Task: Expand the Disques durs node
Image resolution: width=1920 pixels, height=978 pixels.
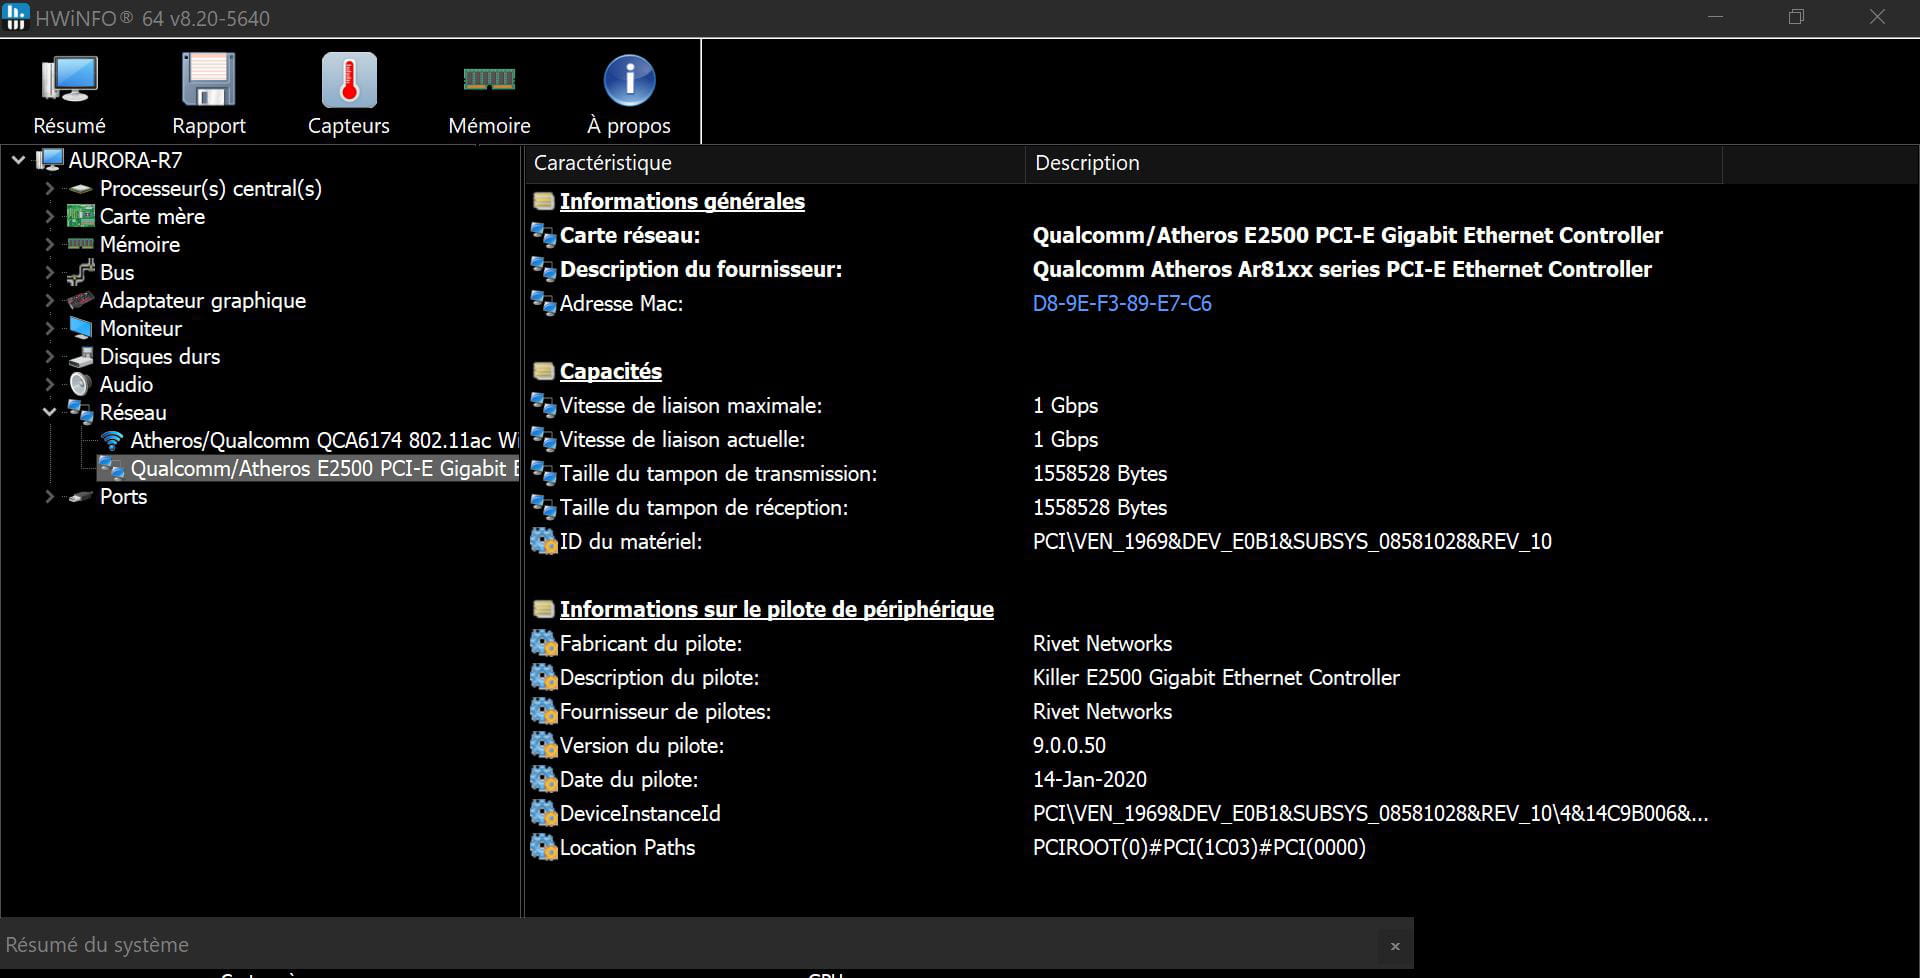Action: pyautogui.click(x=49, y=356)
